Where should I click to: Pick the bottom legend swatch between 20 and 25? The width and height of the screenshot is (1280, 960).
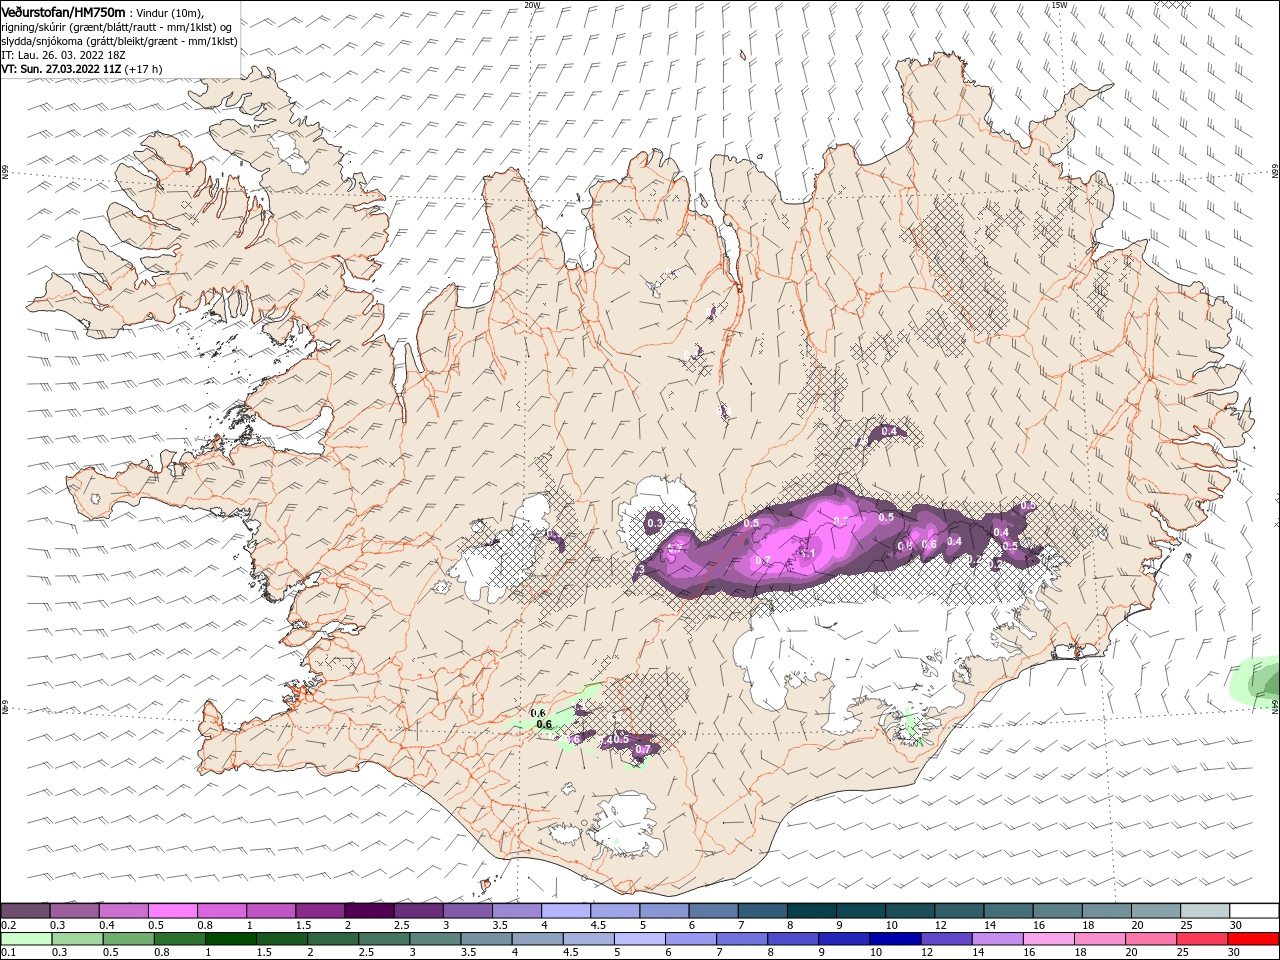point(1151,939)
